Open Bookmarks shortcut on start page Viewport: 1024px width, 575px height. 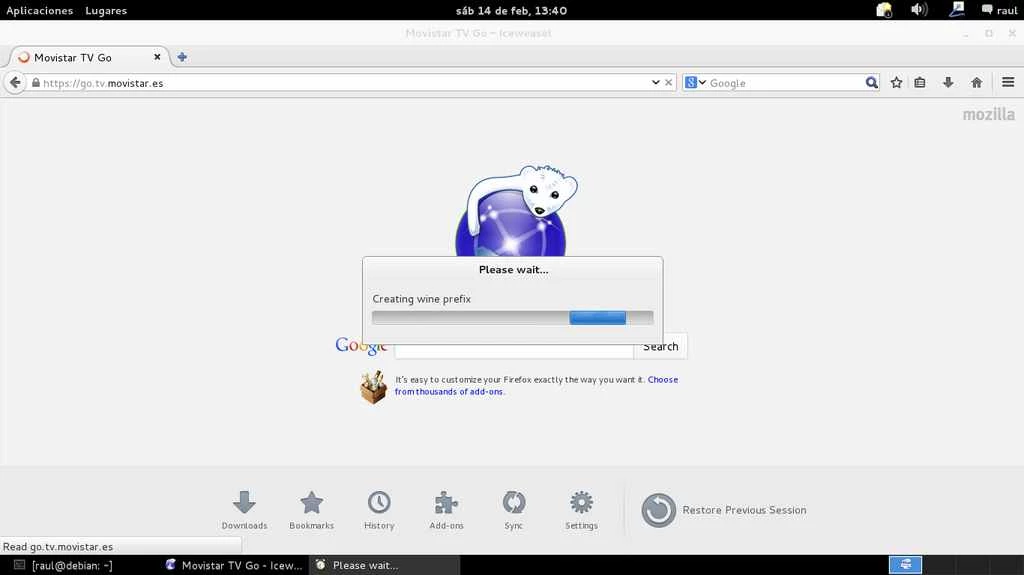pyautogui.click(x=312, y=510)
